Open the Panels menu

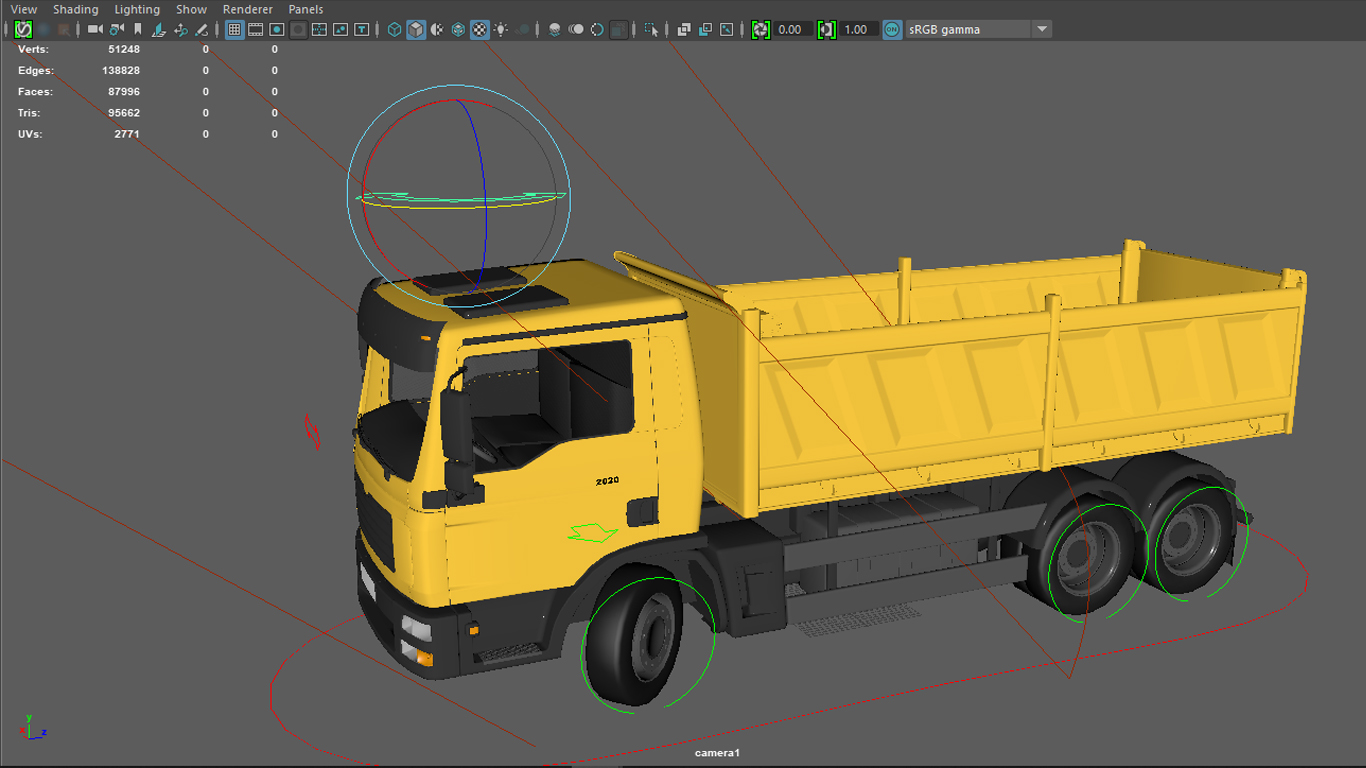[306, 10]
